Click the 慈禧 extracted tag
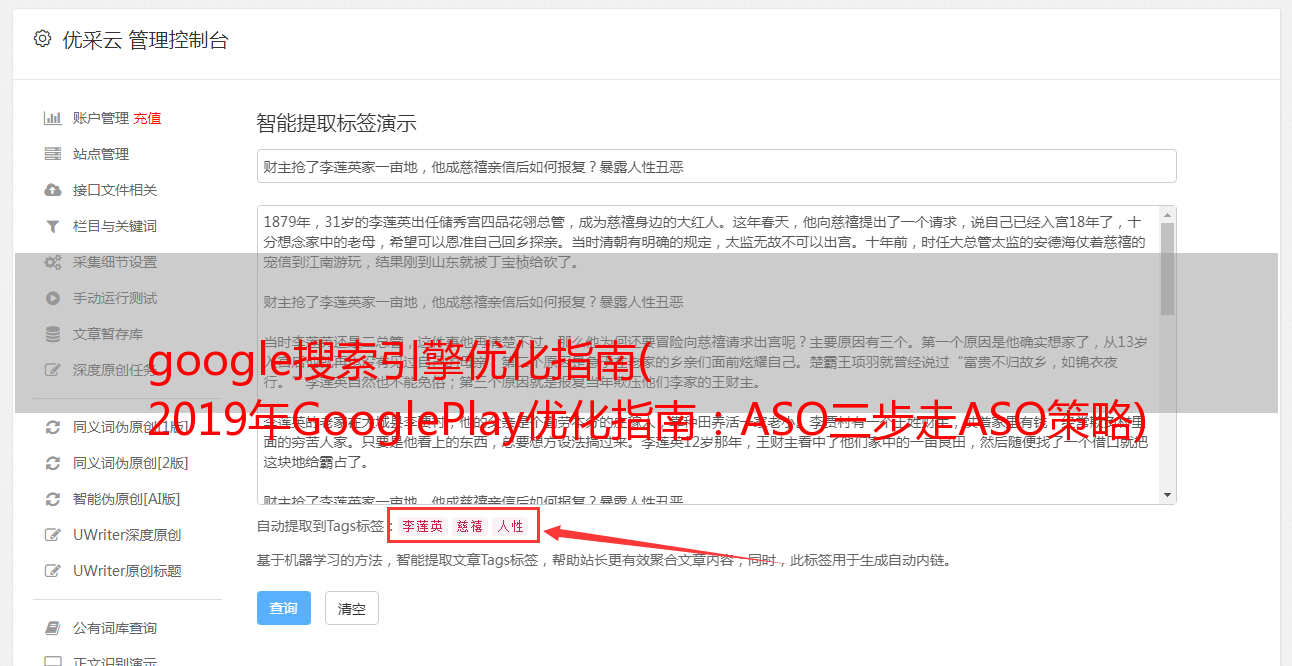The width and height of the screenshot is (1292, 666). 470,526
